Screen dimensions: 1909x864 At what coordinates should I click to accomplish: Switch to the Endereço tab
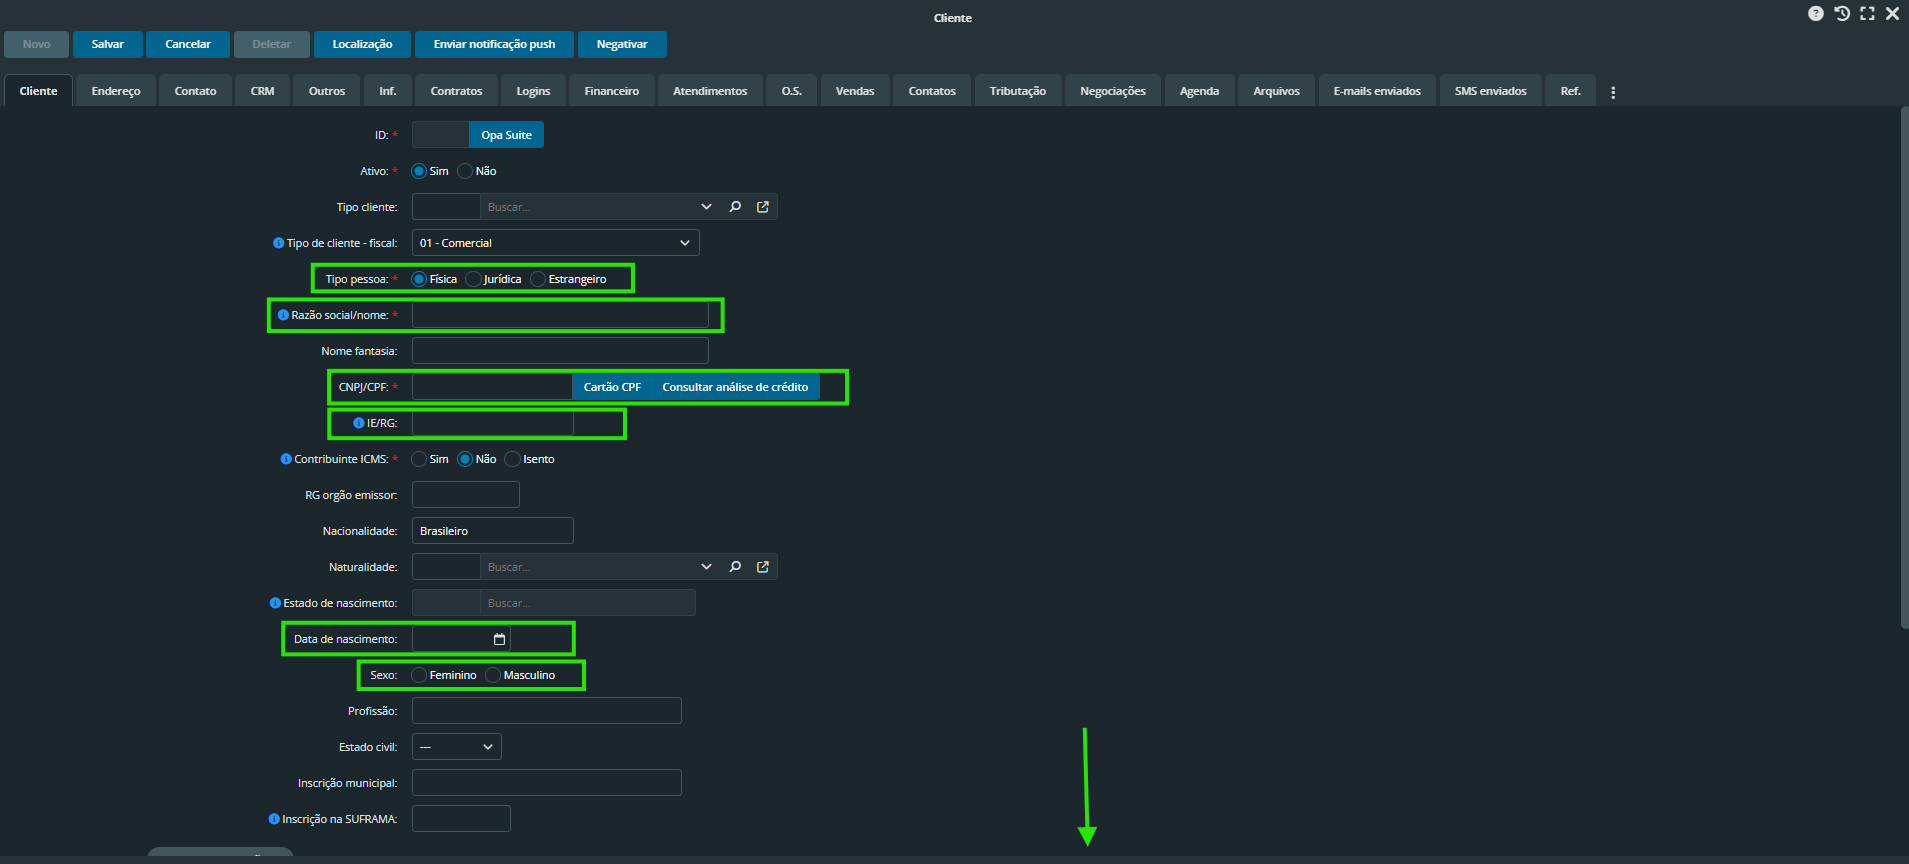pos(116,91)
